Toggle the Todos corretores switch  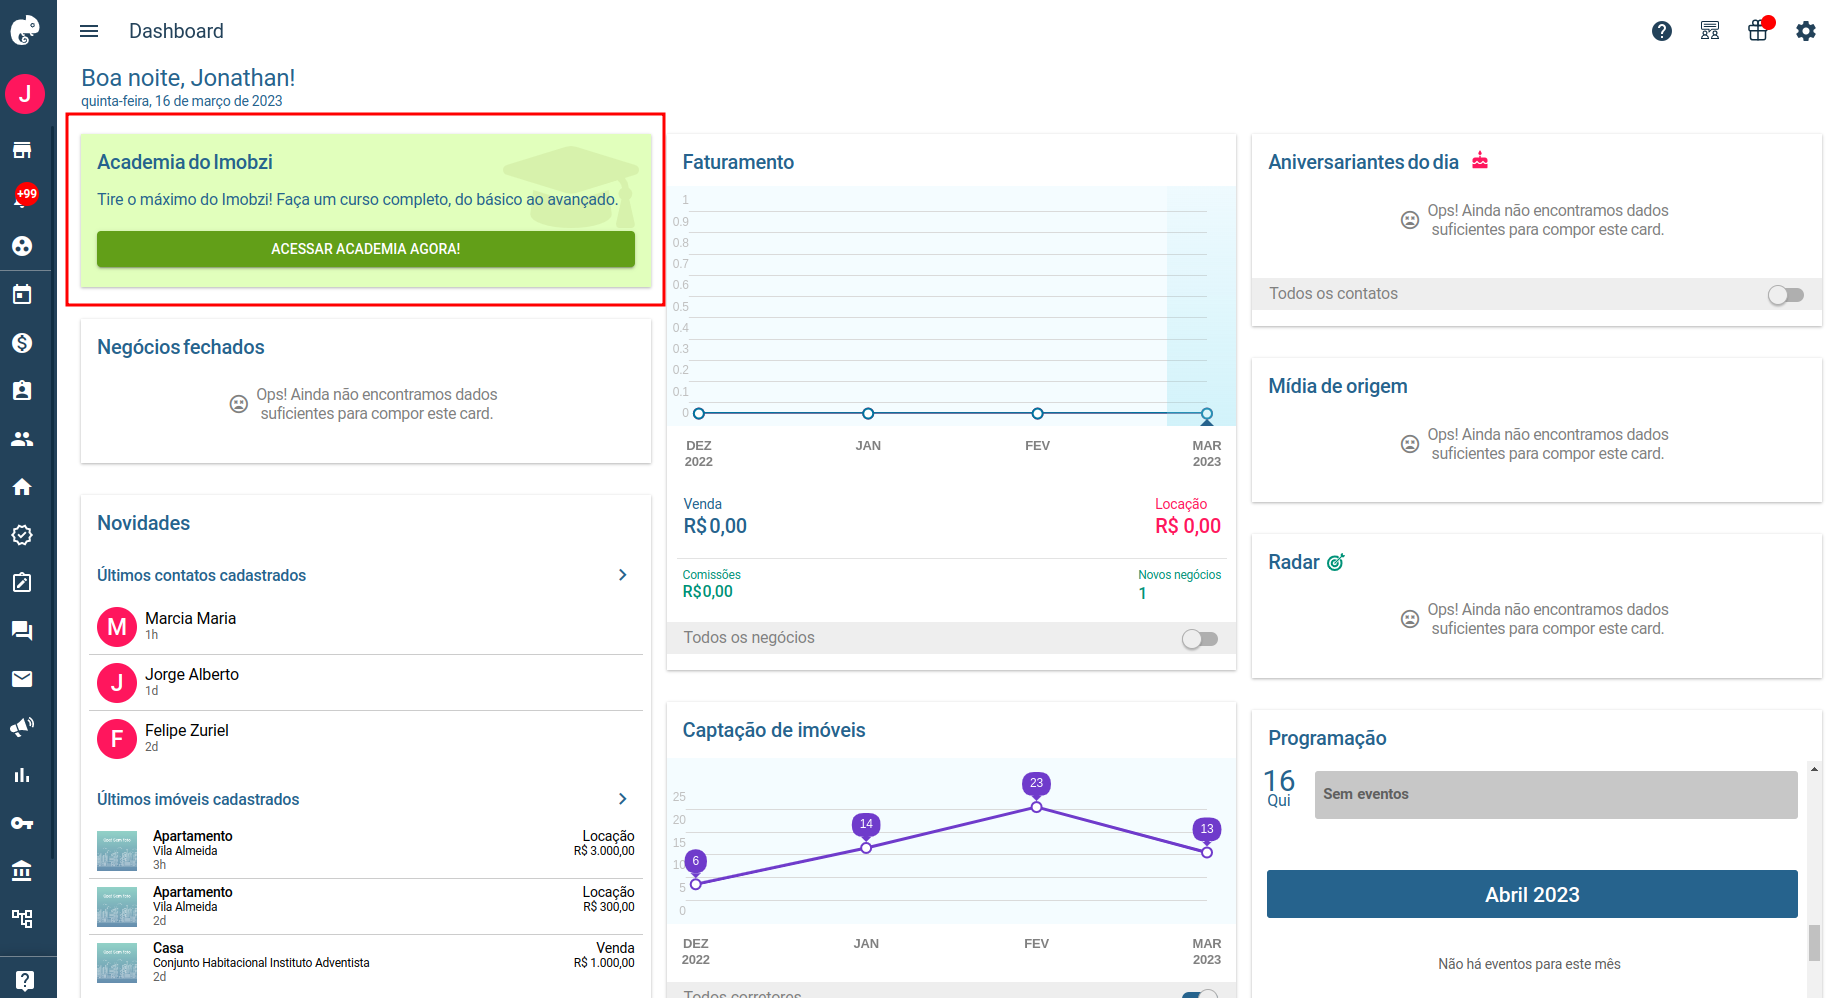point(1200,994)
